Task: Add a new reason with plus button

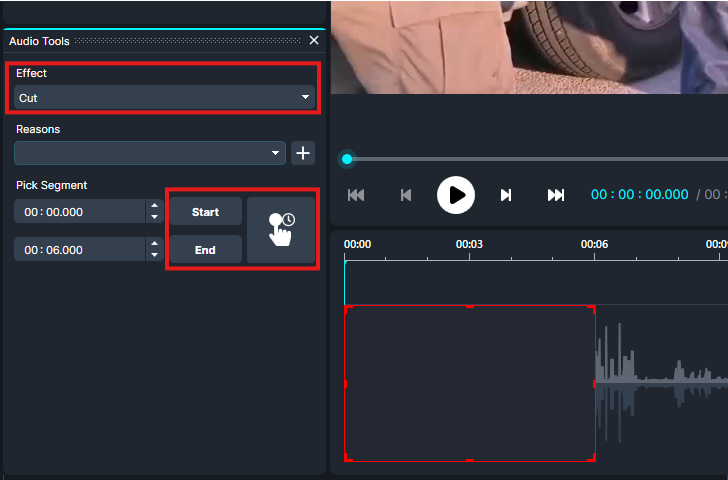Action: 303,153
